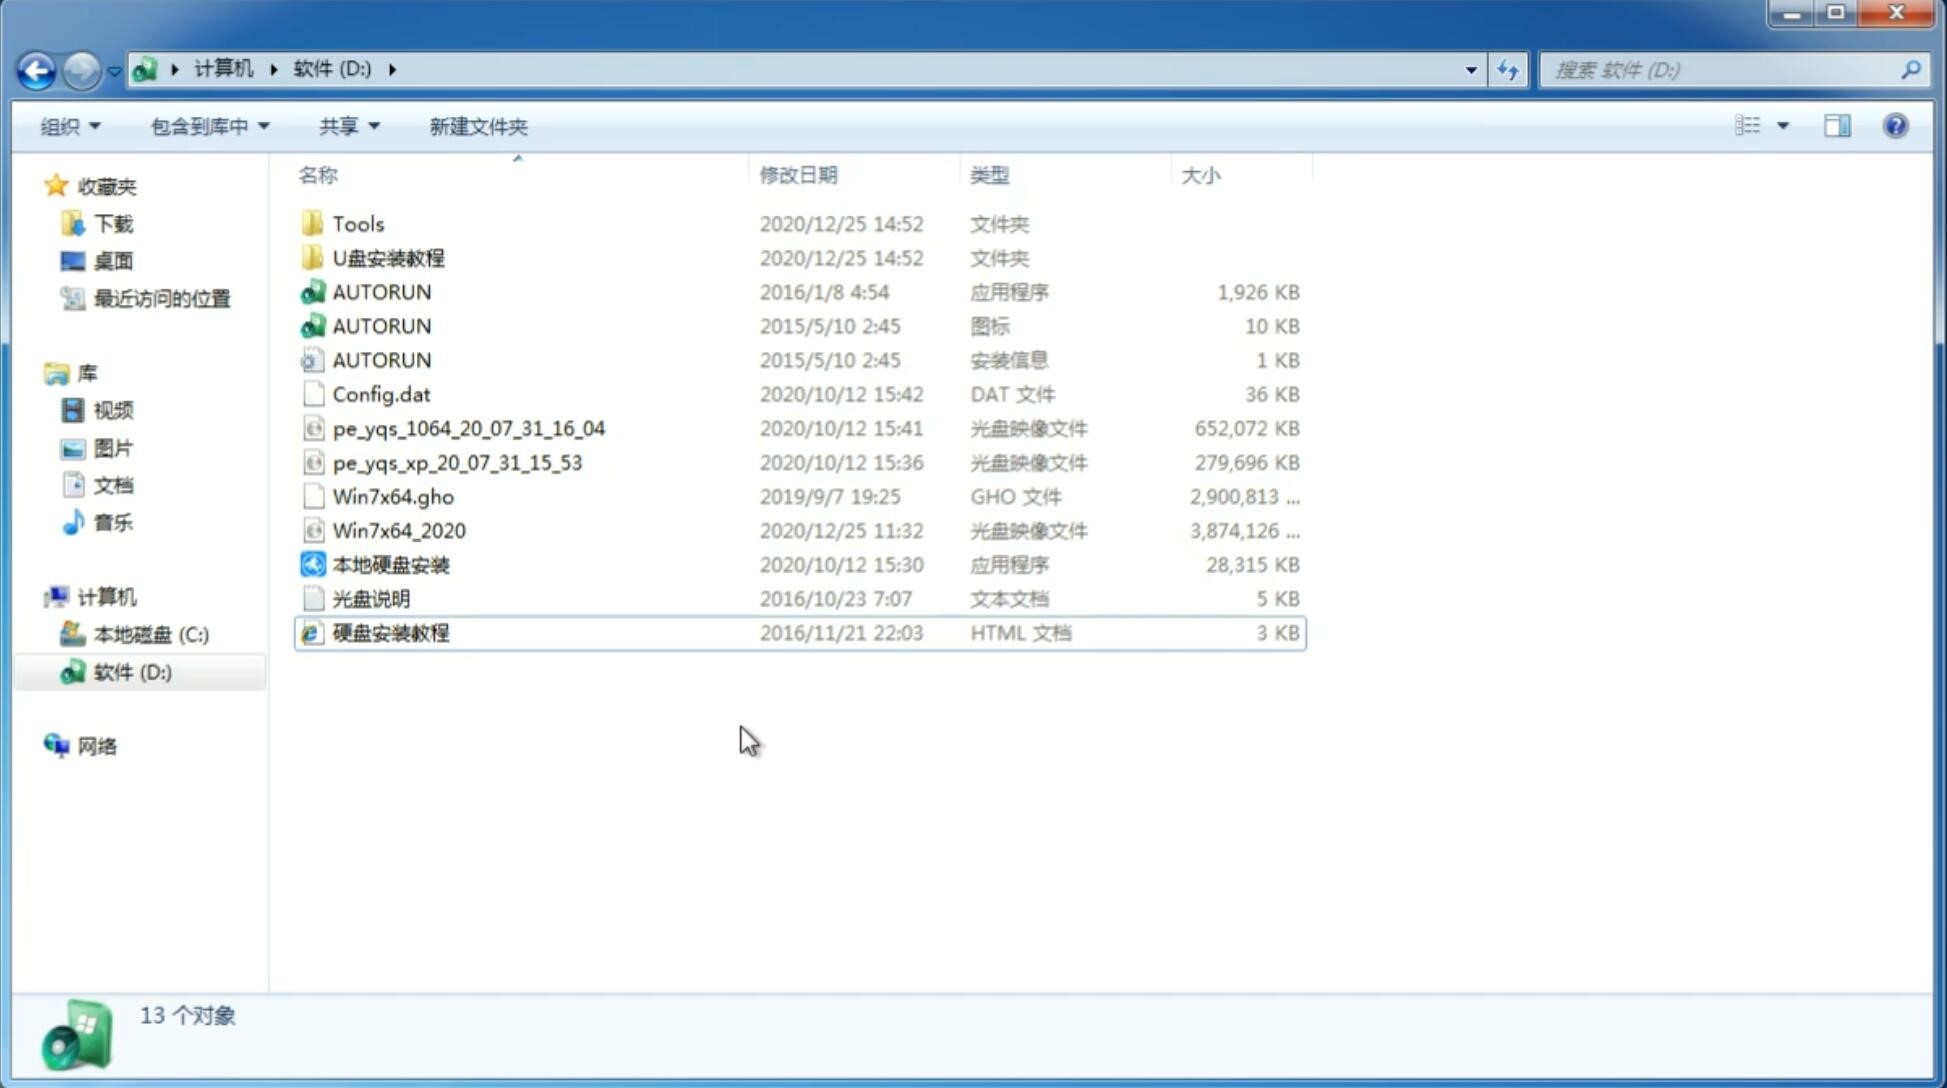Open the Tools folder

click(x=356, y=223)
